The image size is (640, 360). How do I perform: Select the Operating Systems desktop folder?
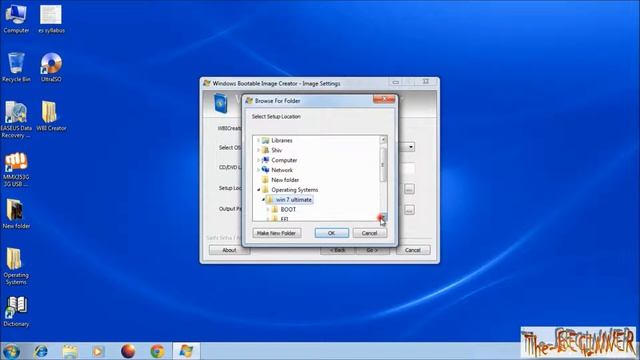[x=16, y=266]
